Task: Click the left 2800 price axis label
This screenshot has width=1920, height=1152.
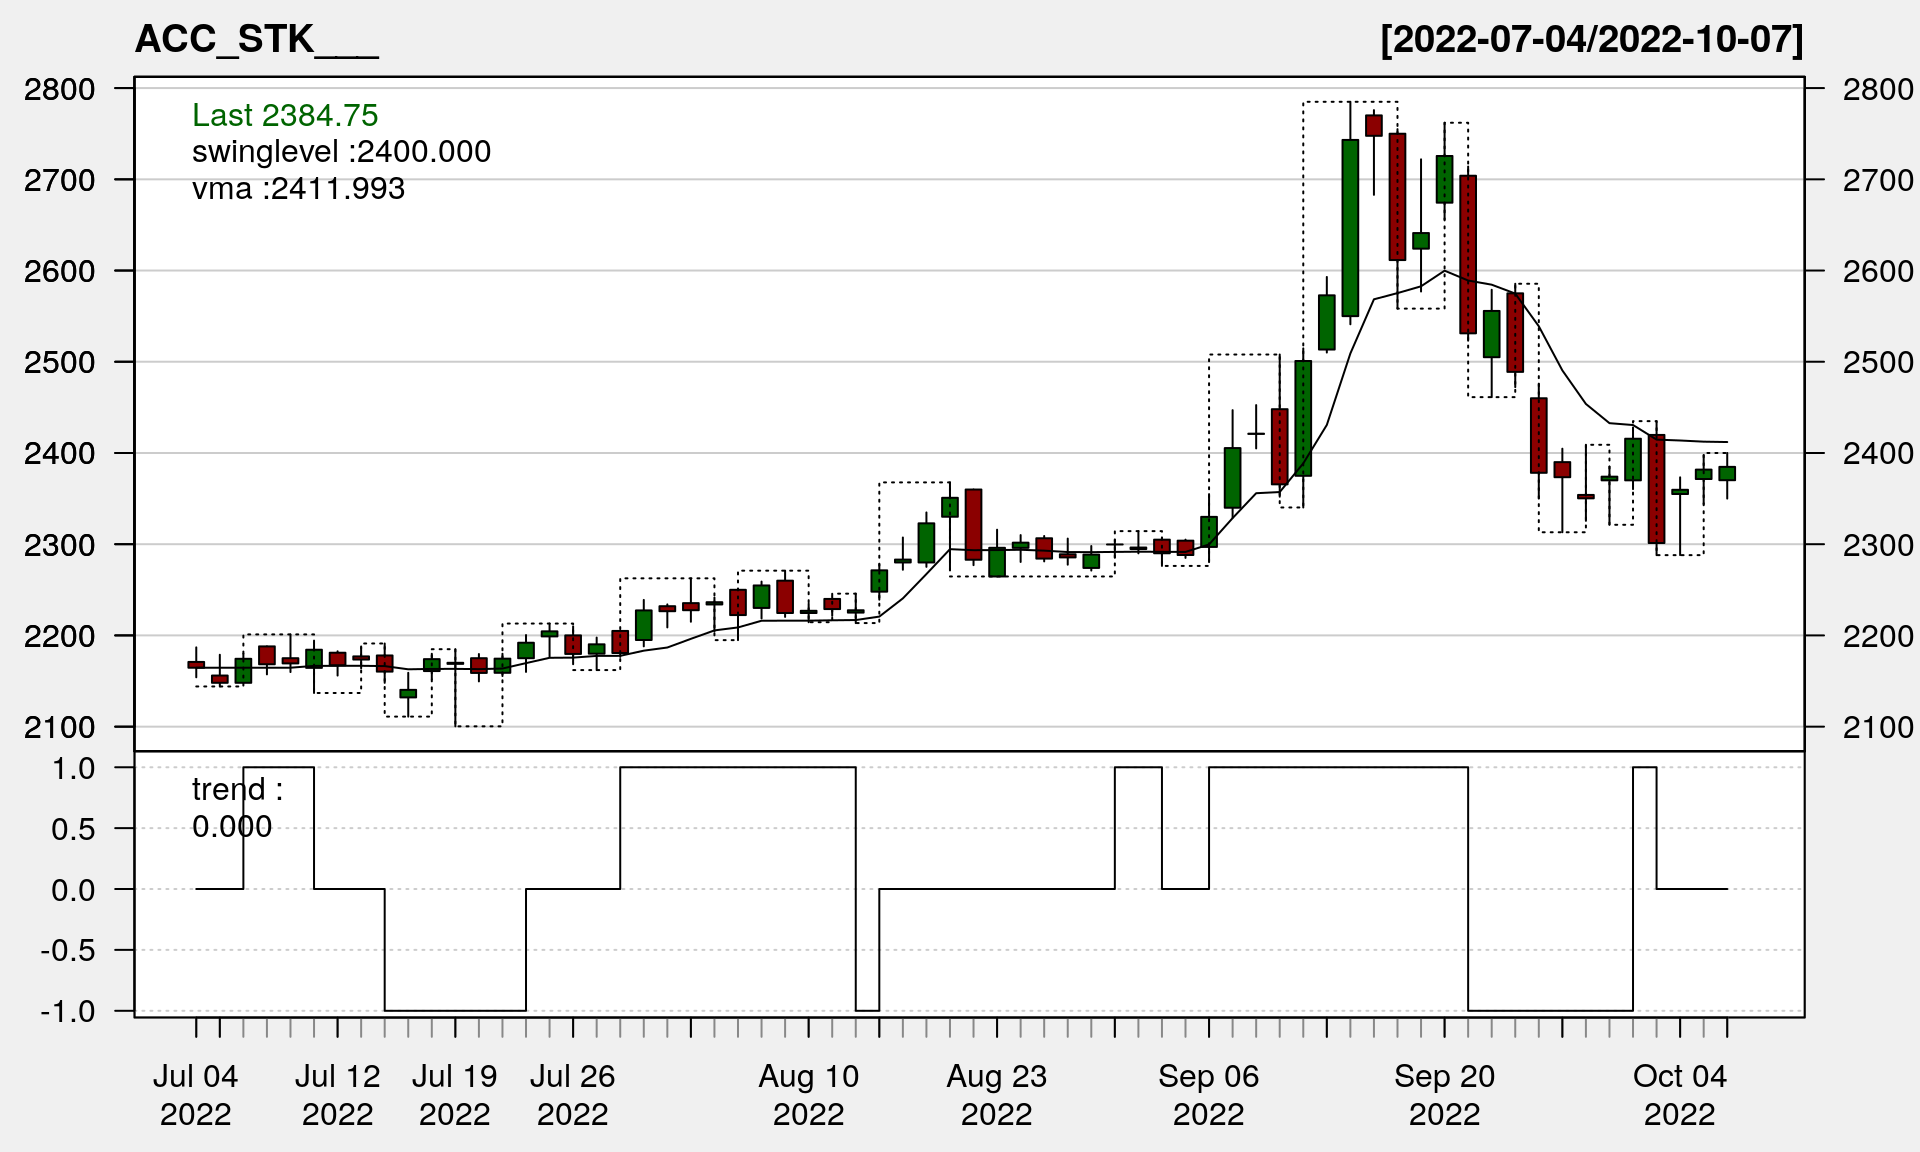Action: 59,89
